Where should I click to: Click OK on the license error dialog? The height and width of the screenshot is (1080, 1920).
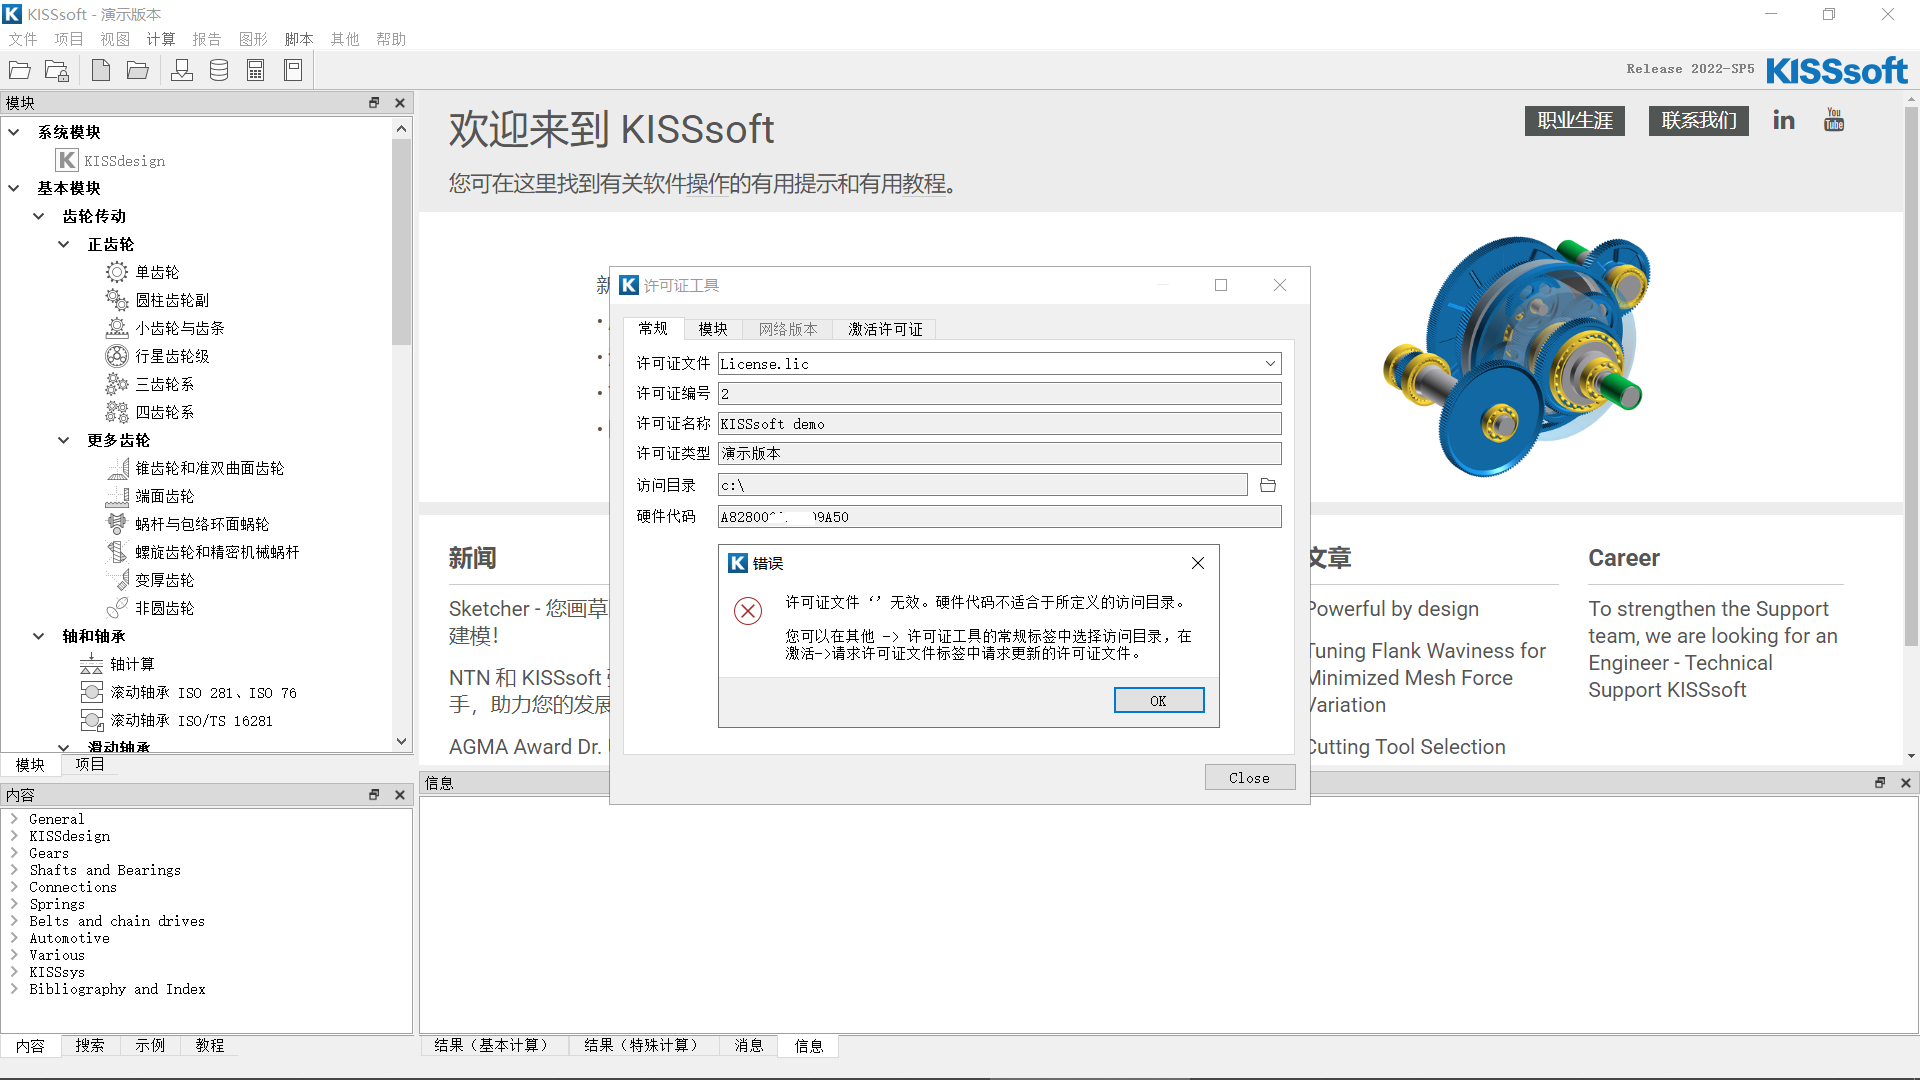pyautogui.click(x=1158, y=699)
